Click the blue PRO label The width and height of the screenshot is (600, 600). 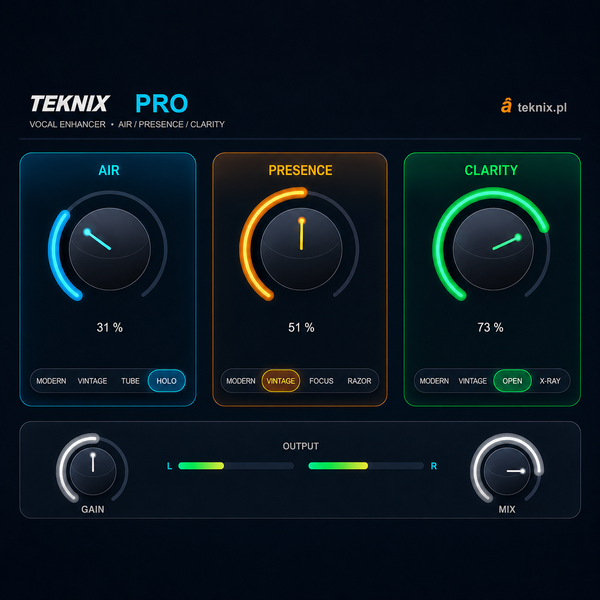[161, 104]
